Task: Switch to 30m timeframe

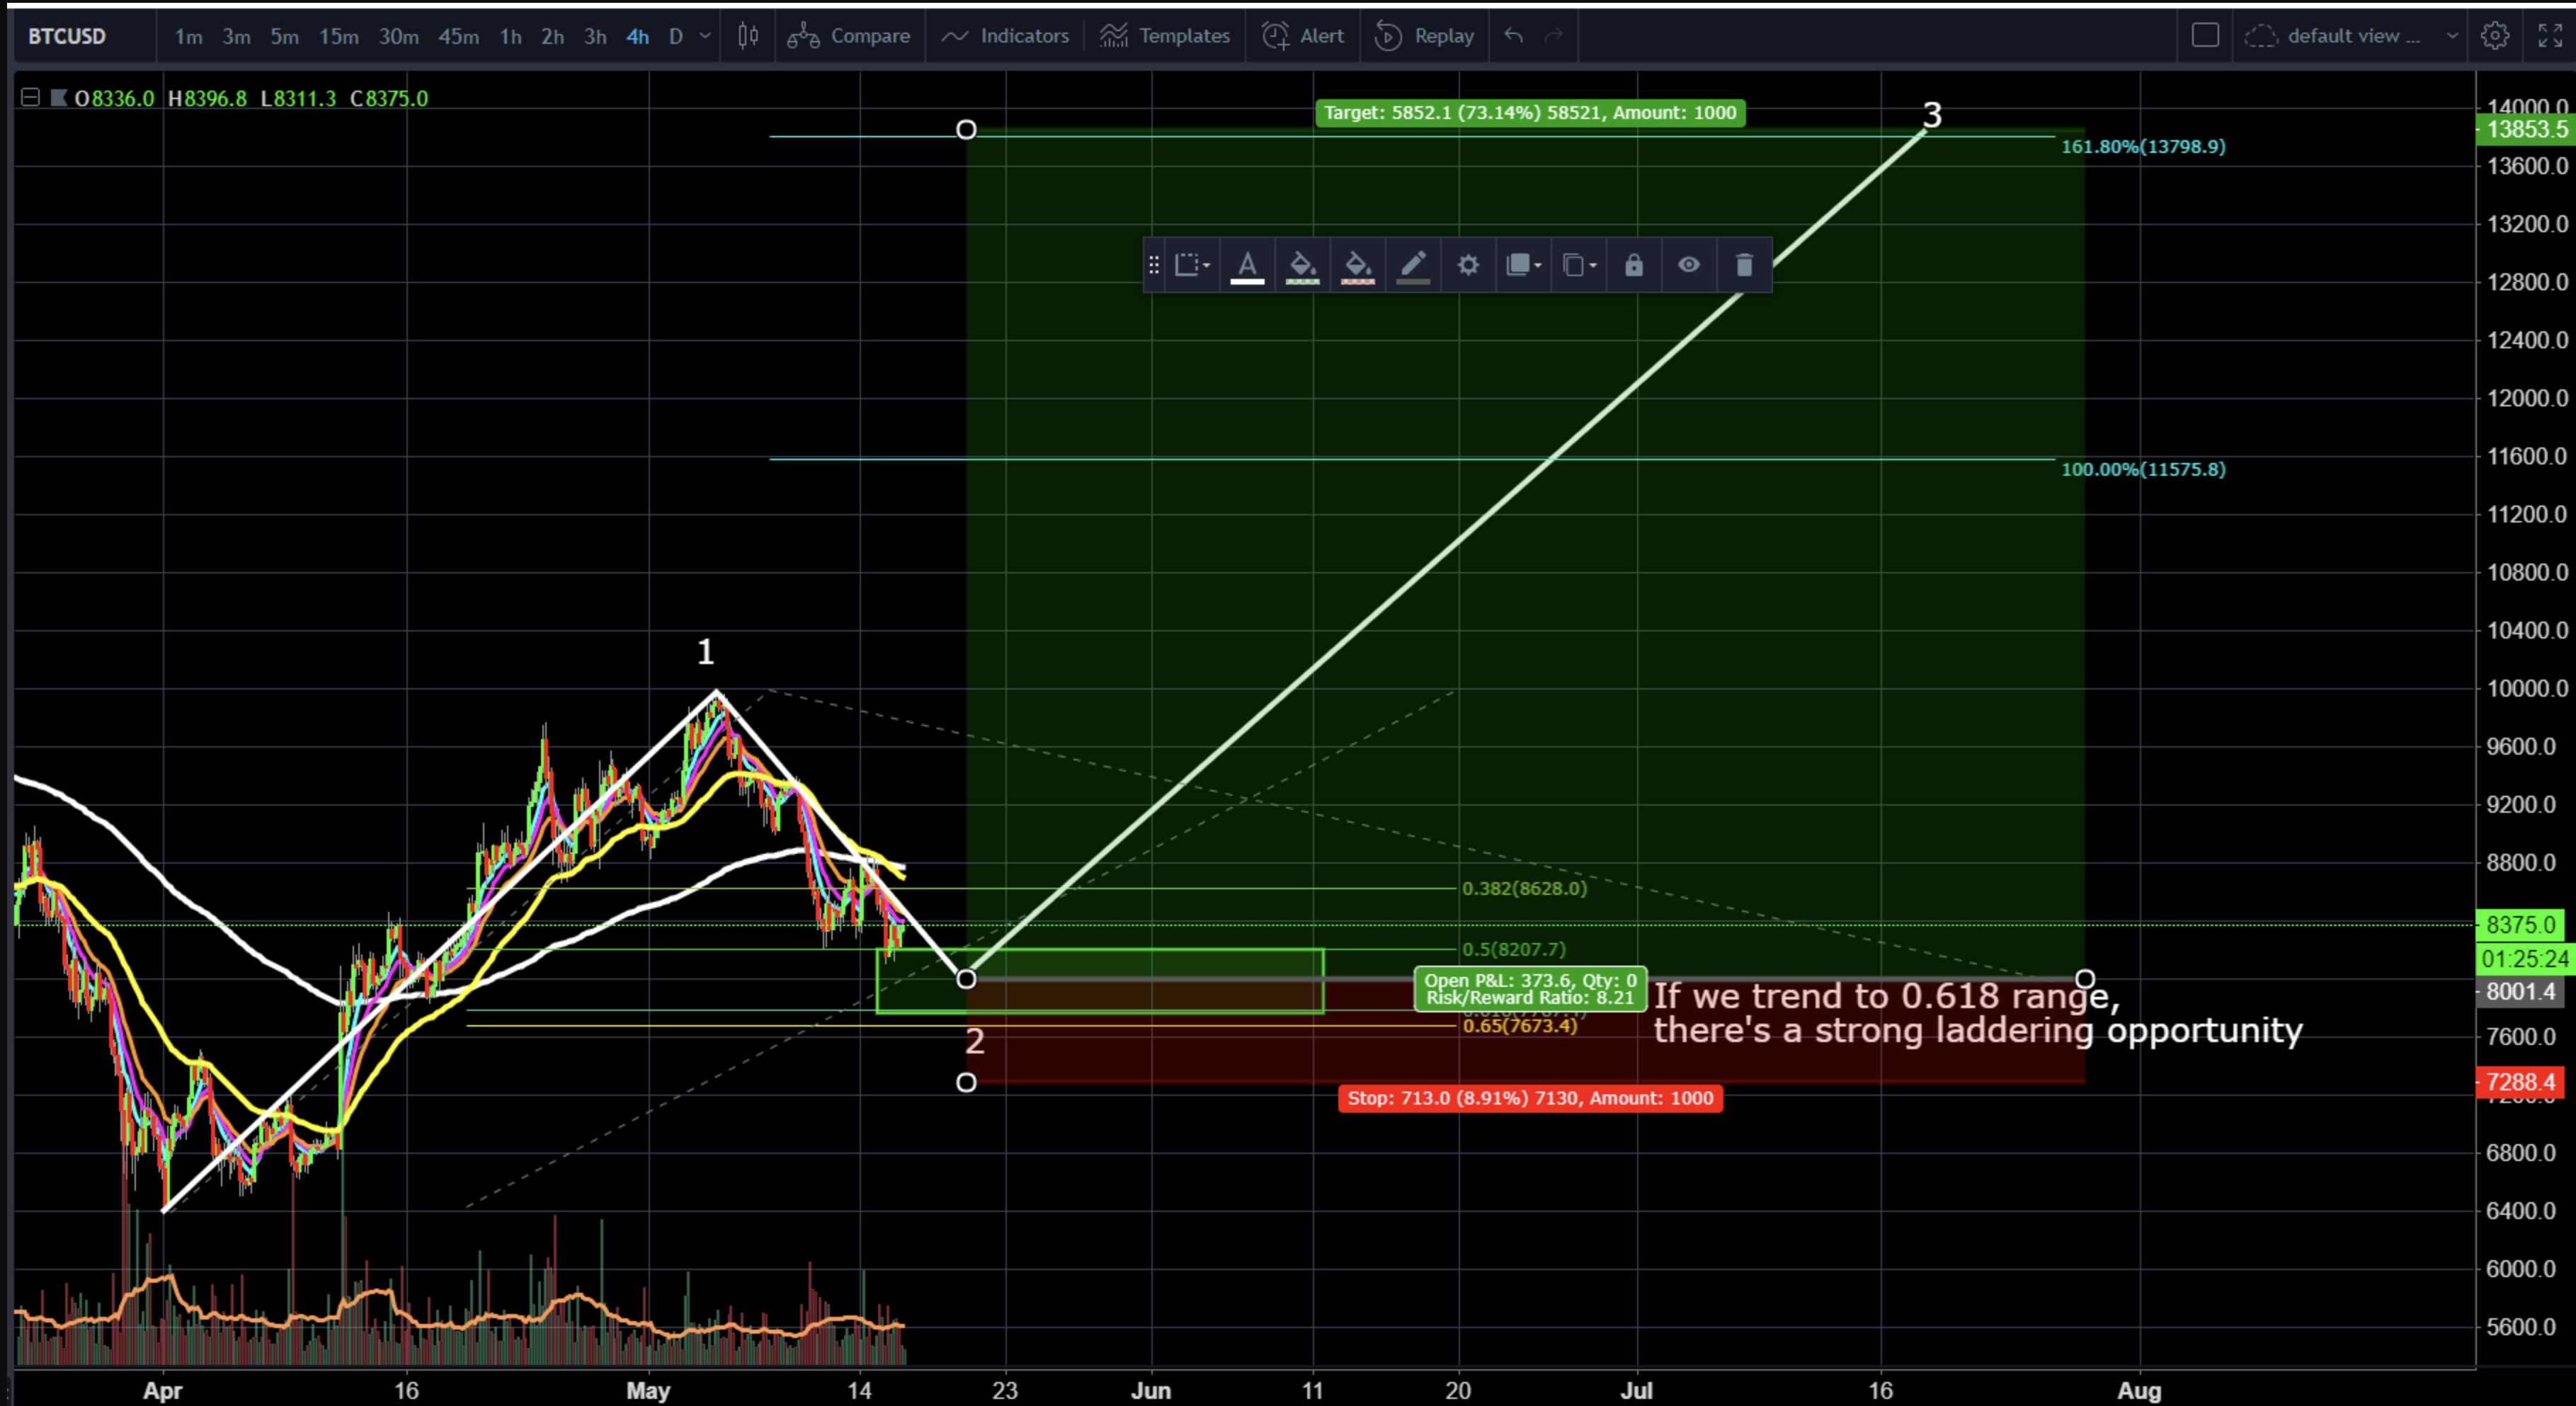Action: 398,37
